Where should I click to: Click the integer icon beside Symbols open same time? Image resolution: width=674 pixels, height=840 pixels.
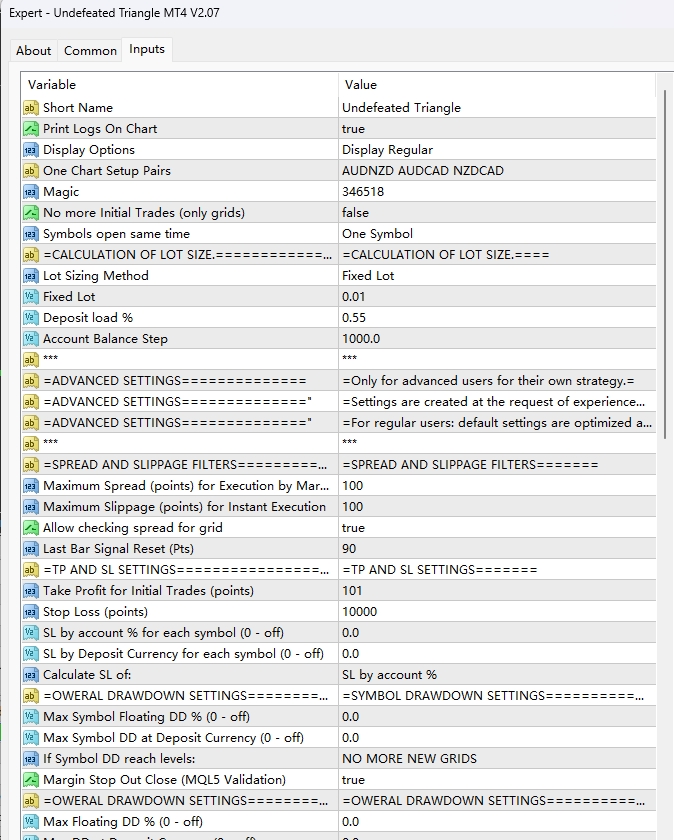(x=31, y=234)
